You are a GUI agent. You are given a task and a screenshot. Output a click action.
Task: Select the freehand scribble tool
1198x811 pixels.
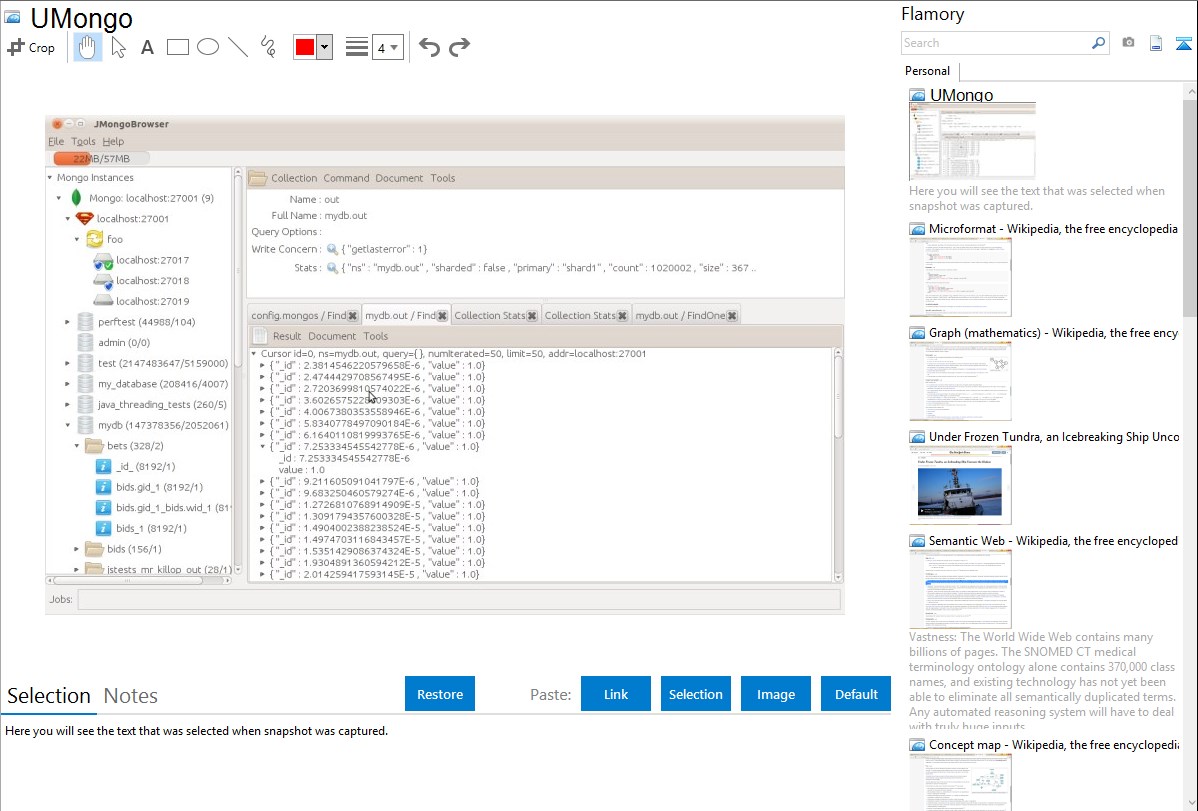click(268, 47)
